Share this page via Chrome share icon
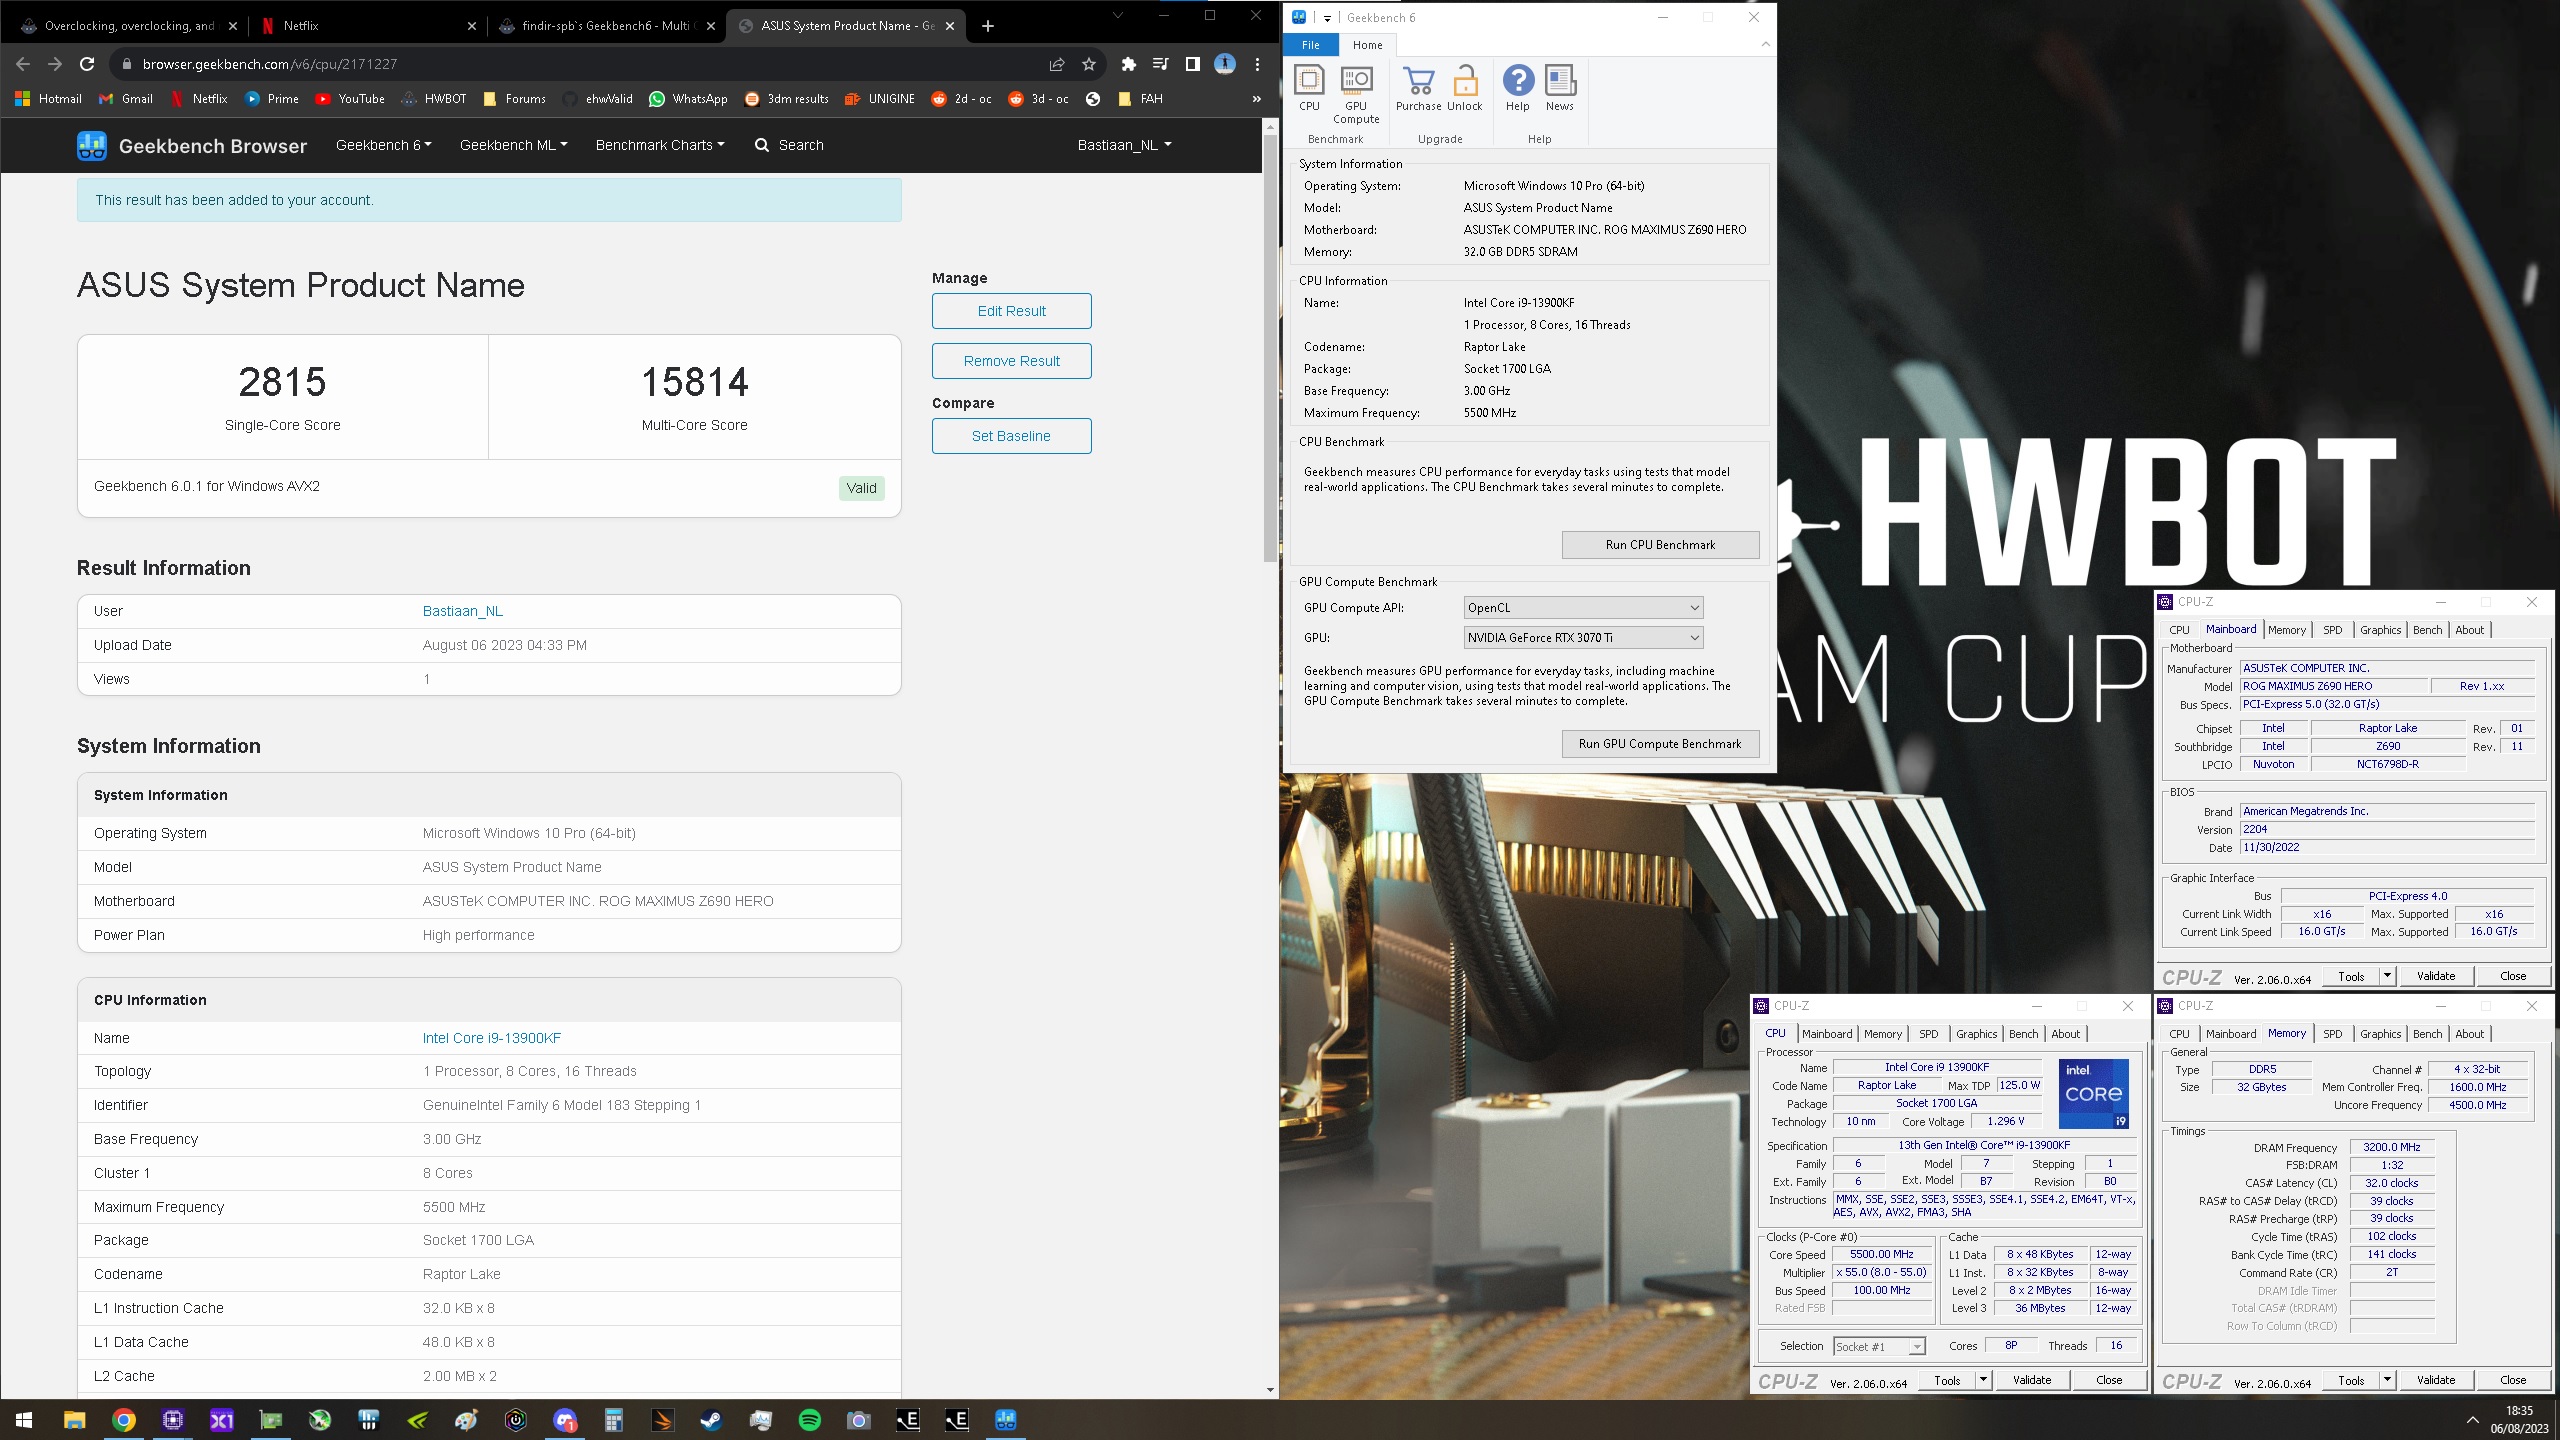2560x1440 pixels. click(x=1057, y=64)
